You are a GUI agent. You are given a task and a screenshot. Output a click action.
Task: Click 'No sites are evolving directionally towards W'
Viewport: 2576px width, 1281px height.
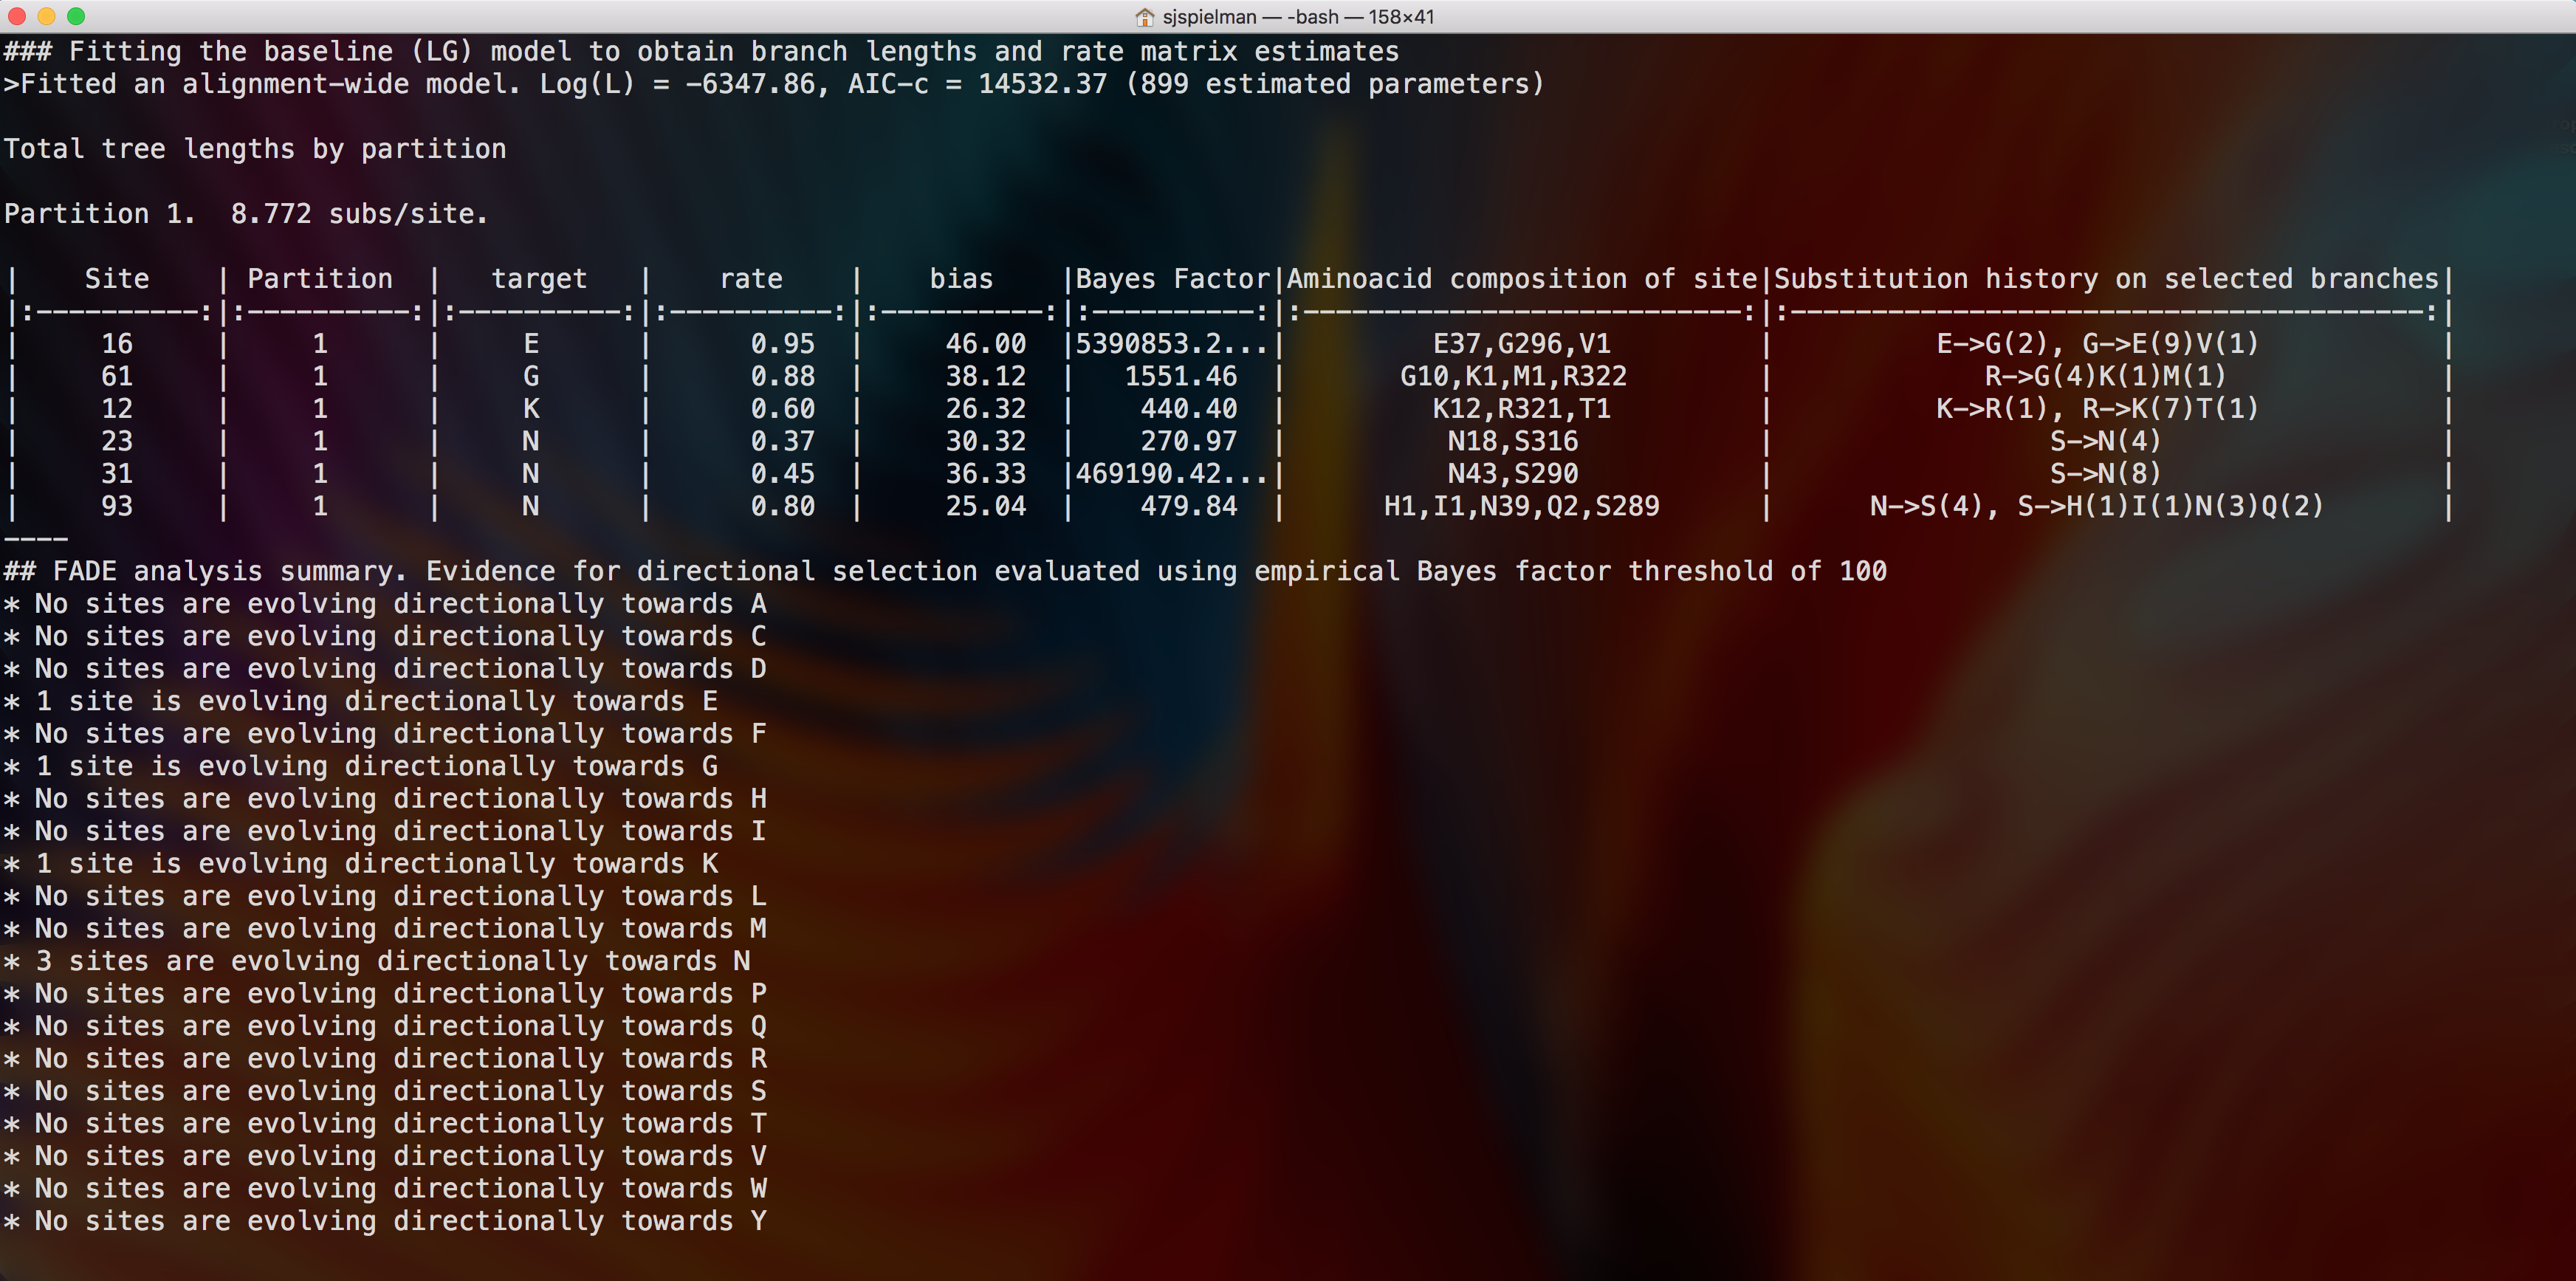tap(385, 1189)
